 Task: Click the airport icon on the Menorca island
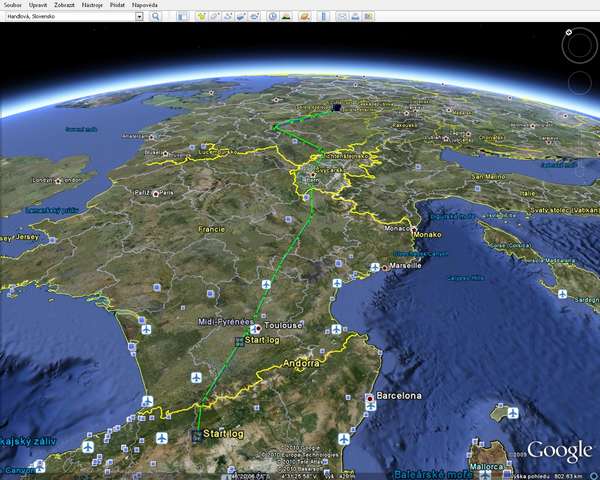tap(513, 413)
